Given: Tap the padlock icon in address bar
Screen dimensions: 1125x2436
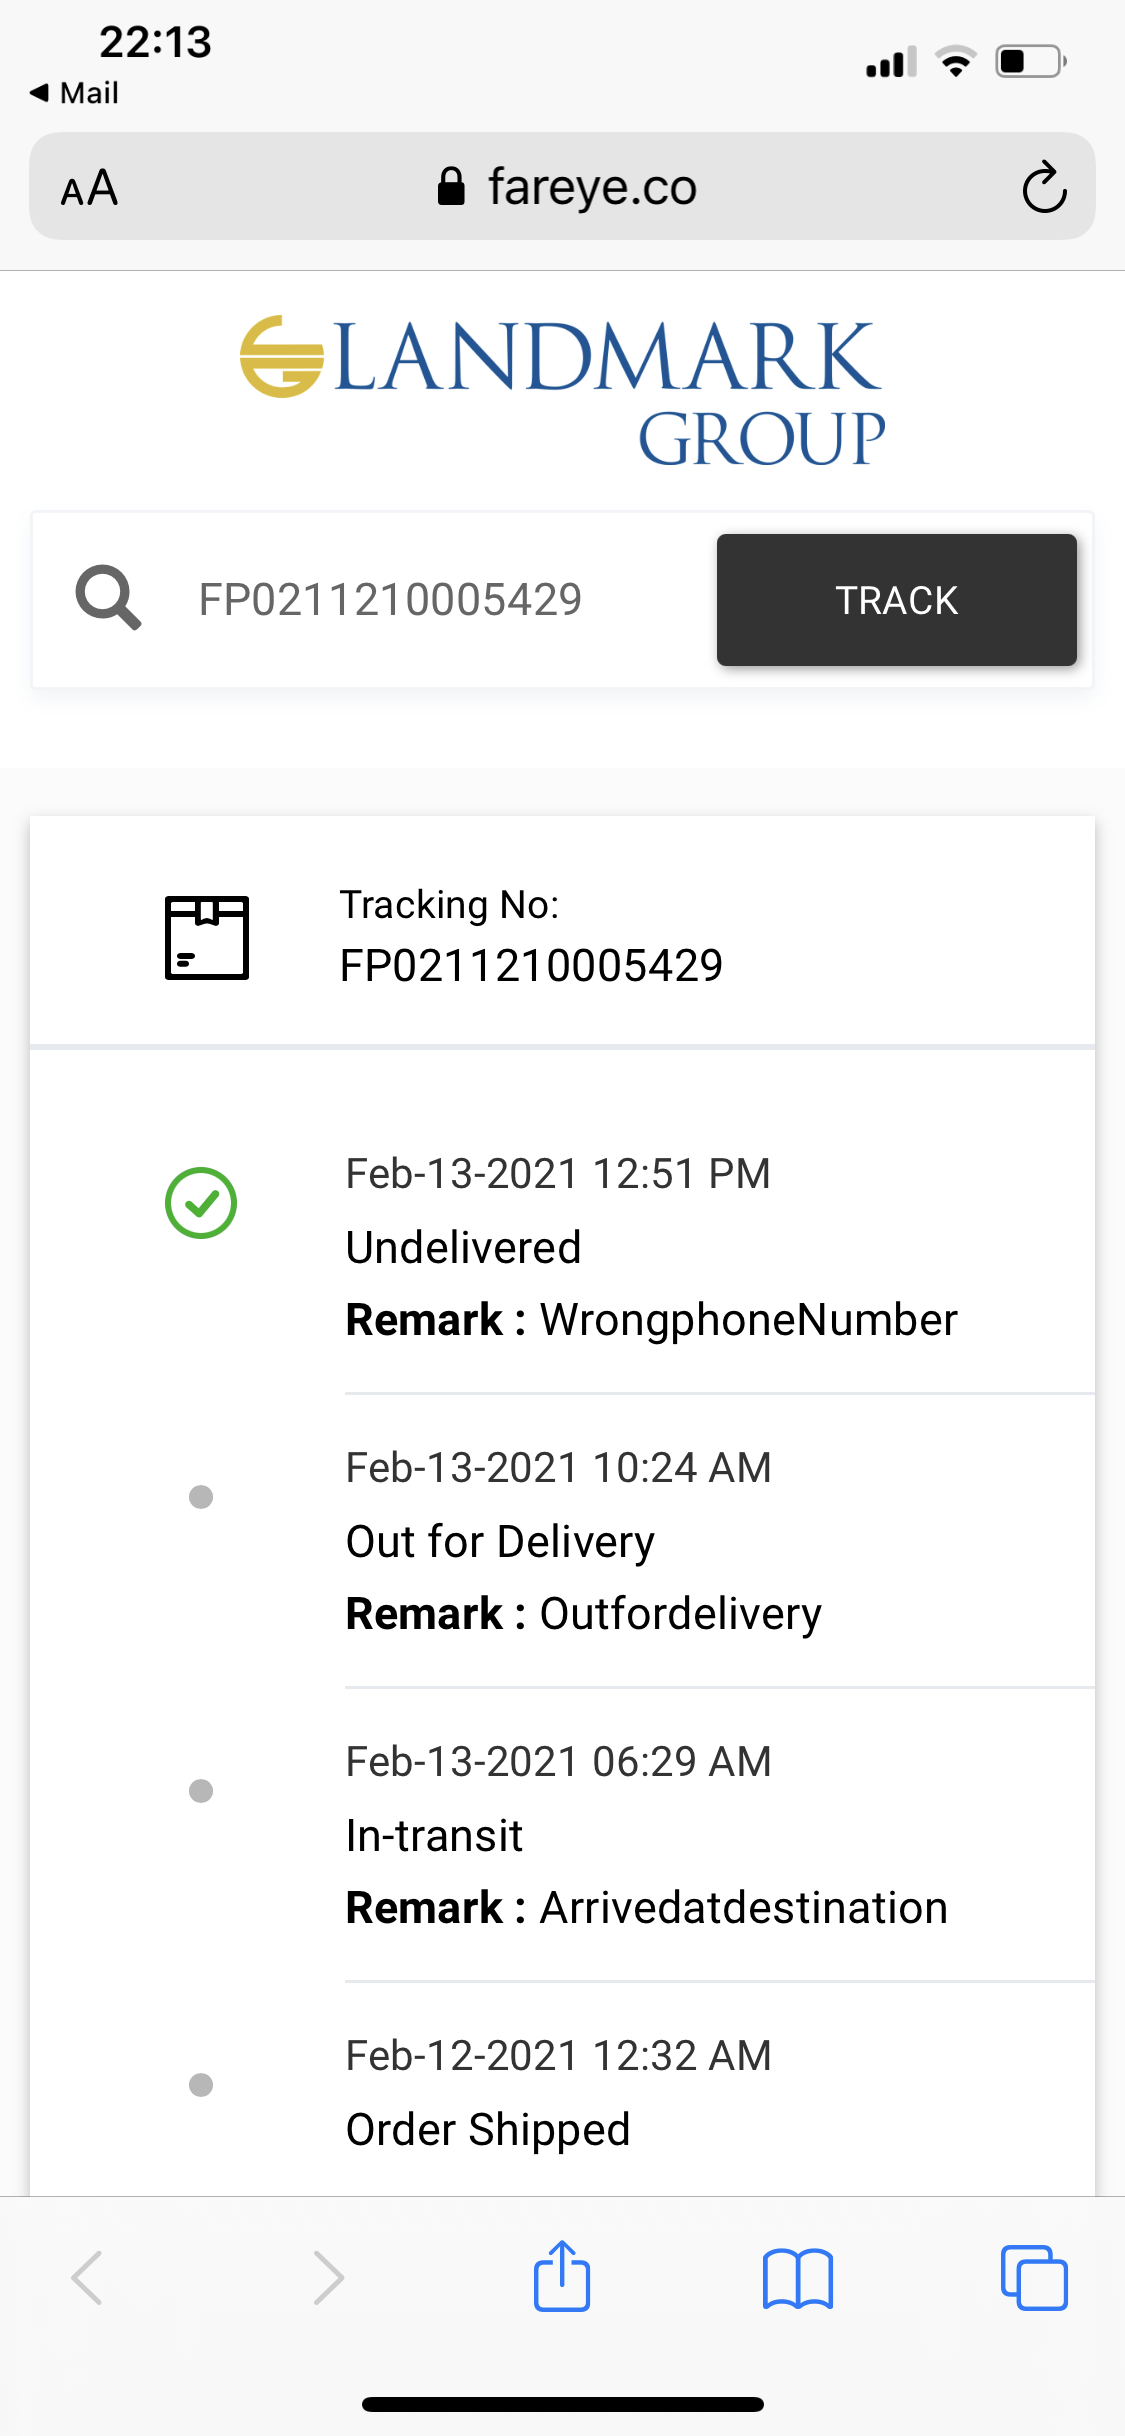Looking at the screenshot, I should coord(451,187).
